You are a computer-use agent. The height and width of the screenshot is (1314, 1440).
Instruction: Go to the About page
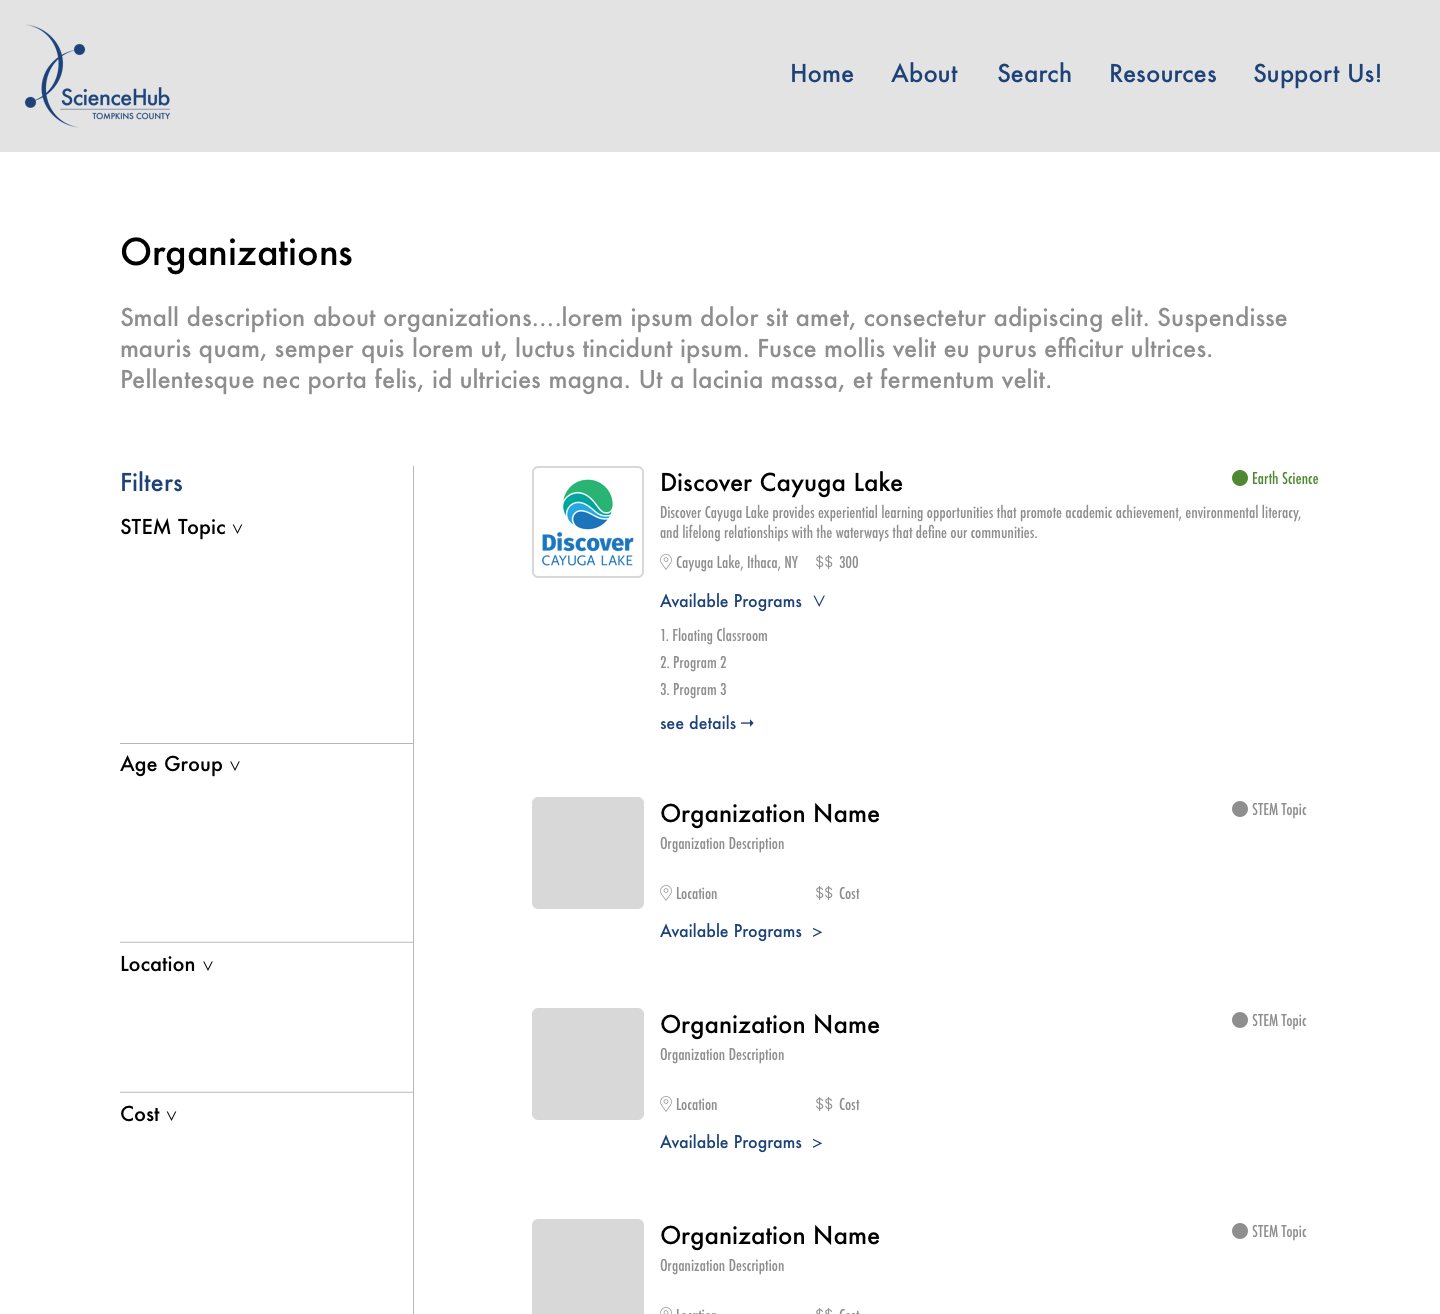pyautogui.click(x=925, y=74)
